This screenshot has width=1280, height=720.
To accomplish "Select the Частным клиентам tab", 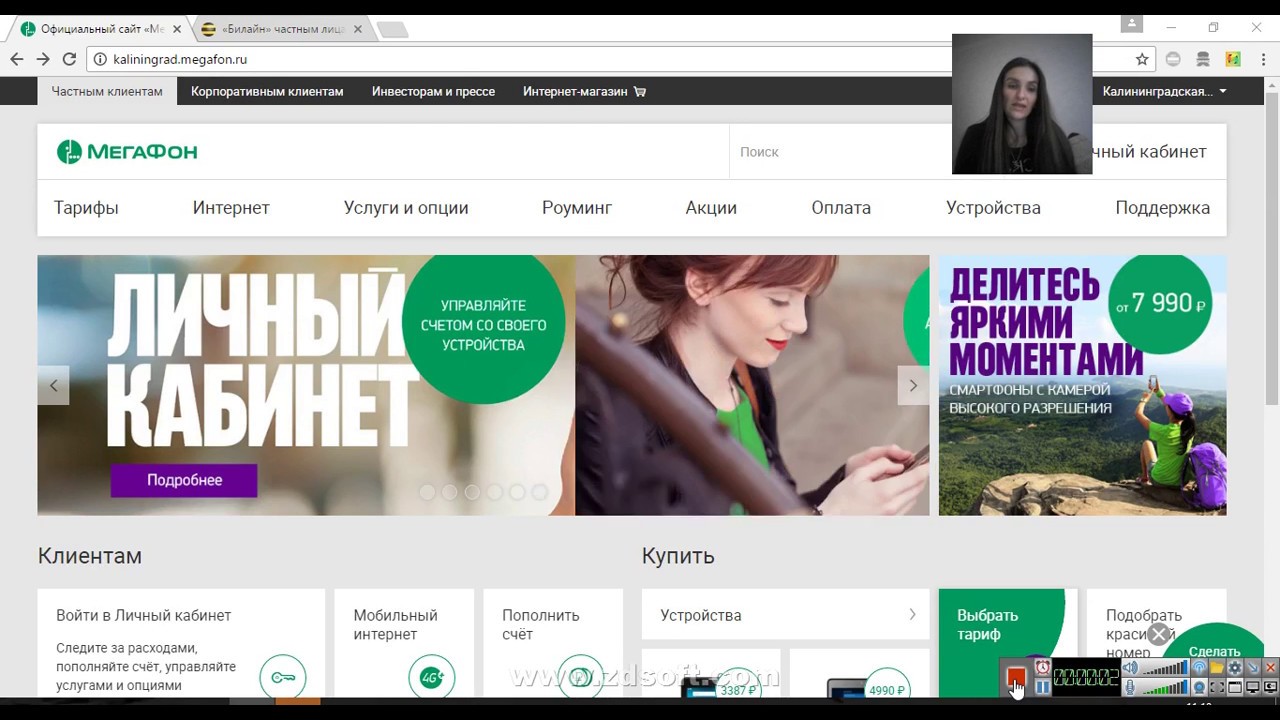I will [107, 91].
